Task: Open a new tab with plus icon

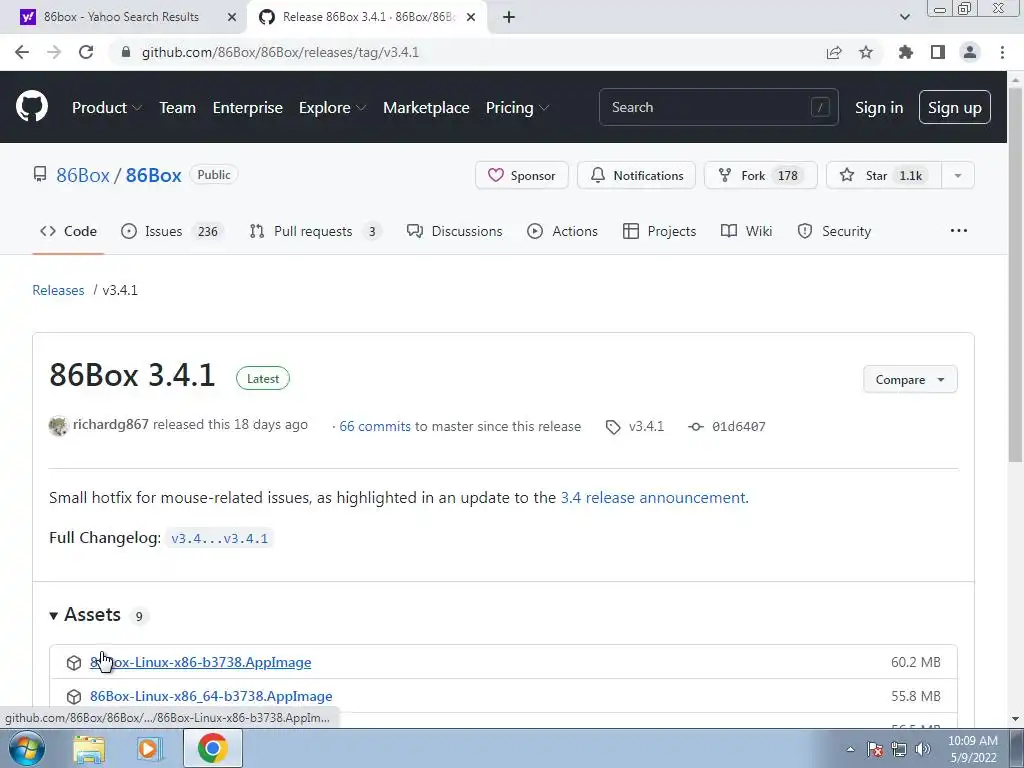Action: (x=509, y=17)
